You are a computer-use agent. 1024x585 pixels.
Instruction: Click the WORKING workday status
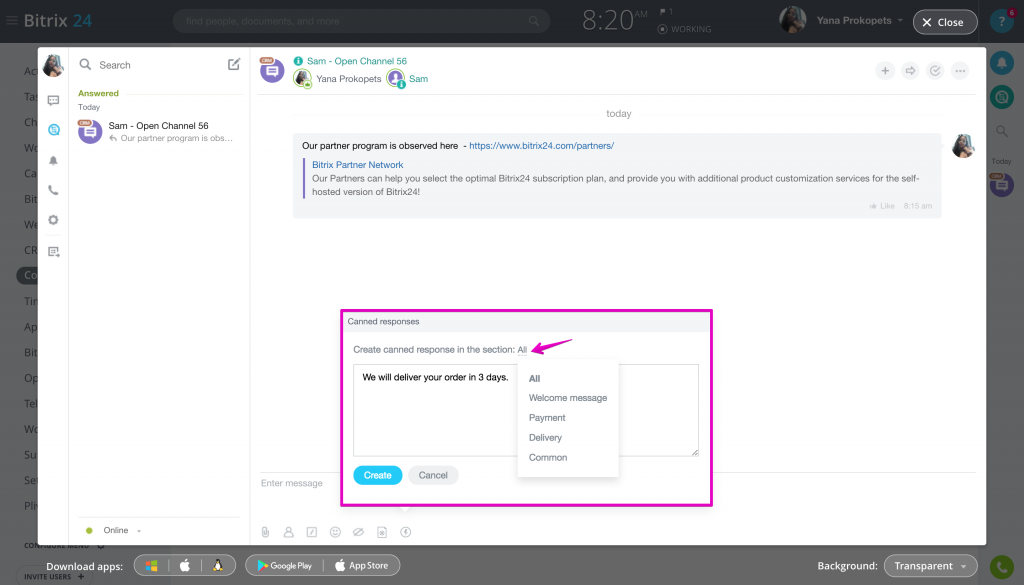(x=684, y=29)
